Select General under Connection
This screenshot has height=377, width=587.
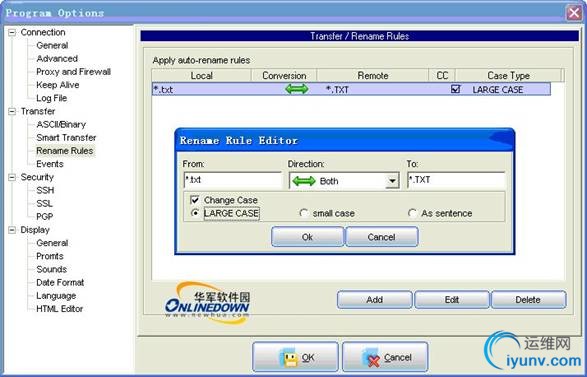(x=52, y=46)
